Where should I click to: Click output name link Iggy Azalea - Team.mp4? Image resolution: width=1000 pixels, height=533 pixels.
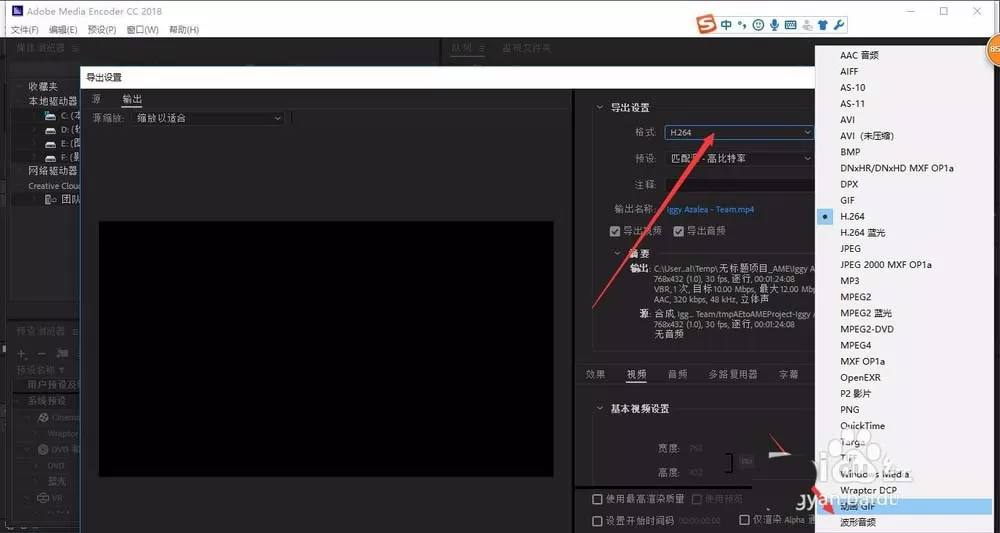710,209
